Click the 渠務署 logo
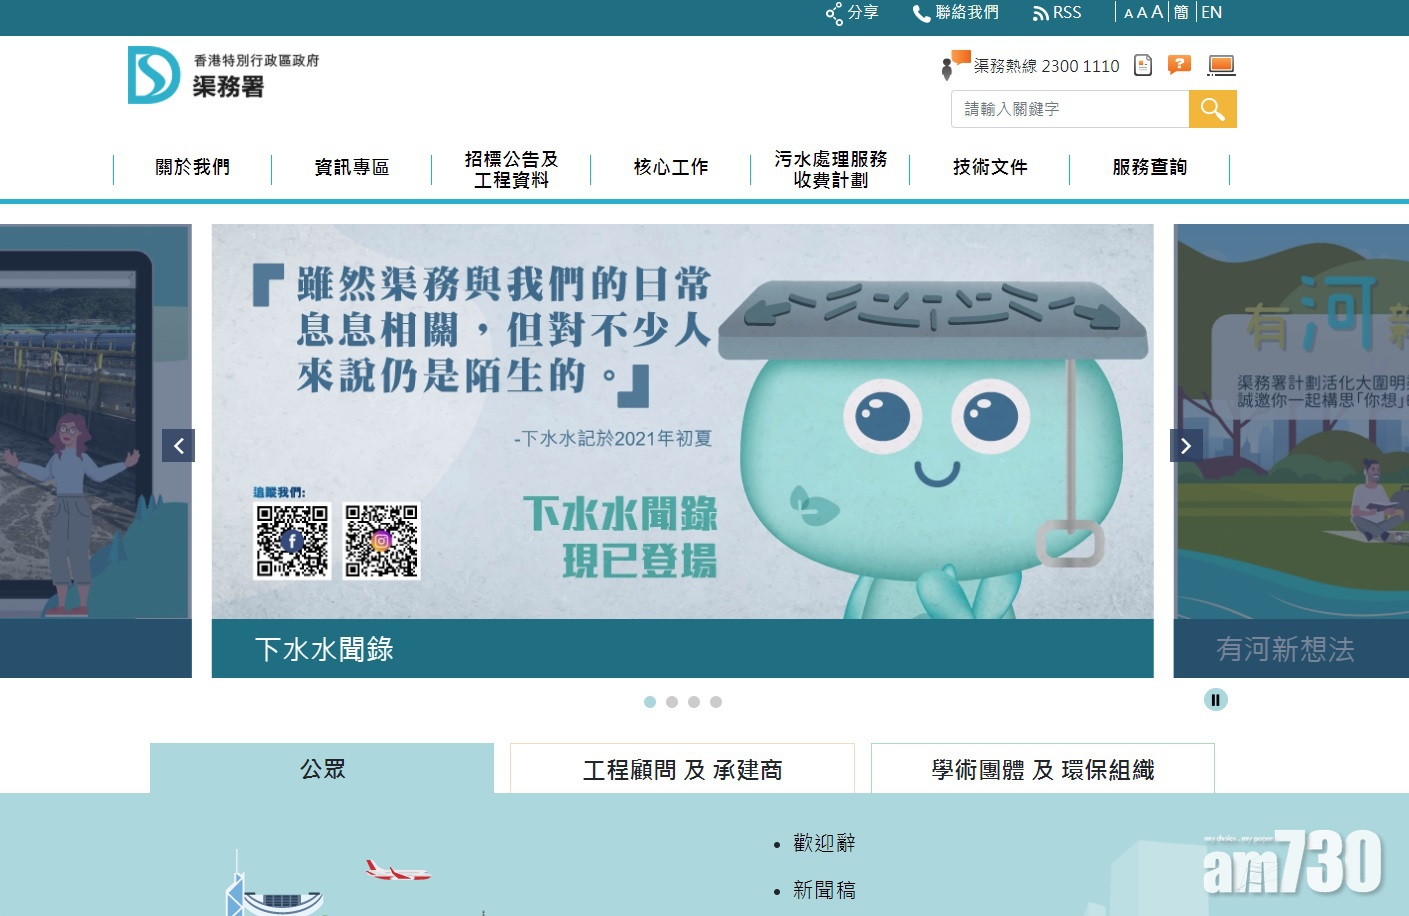Image resolution: width=1409 pixels, height=916 pixels. pyautogui.click(x=223, y=75)
